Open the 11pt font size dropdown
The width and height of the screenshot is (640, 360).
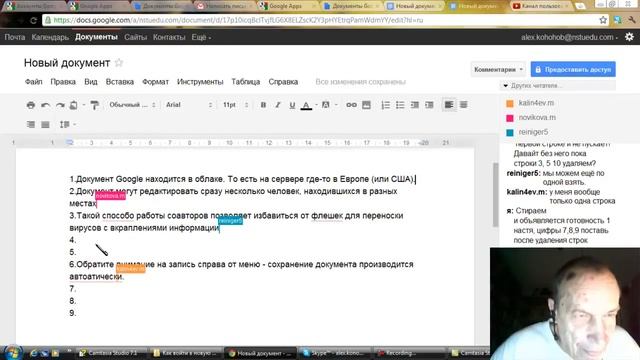tap(236, 105)
